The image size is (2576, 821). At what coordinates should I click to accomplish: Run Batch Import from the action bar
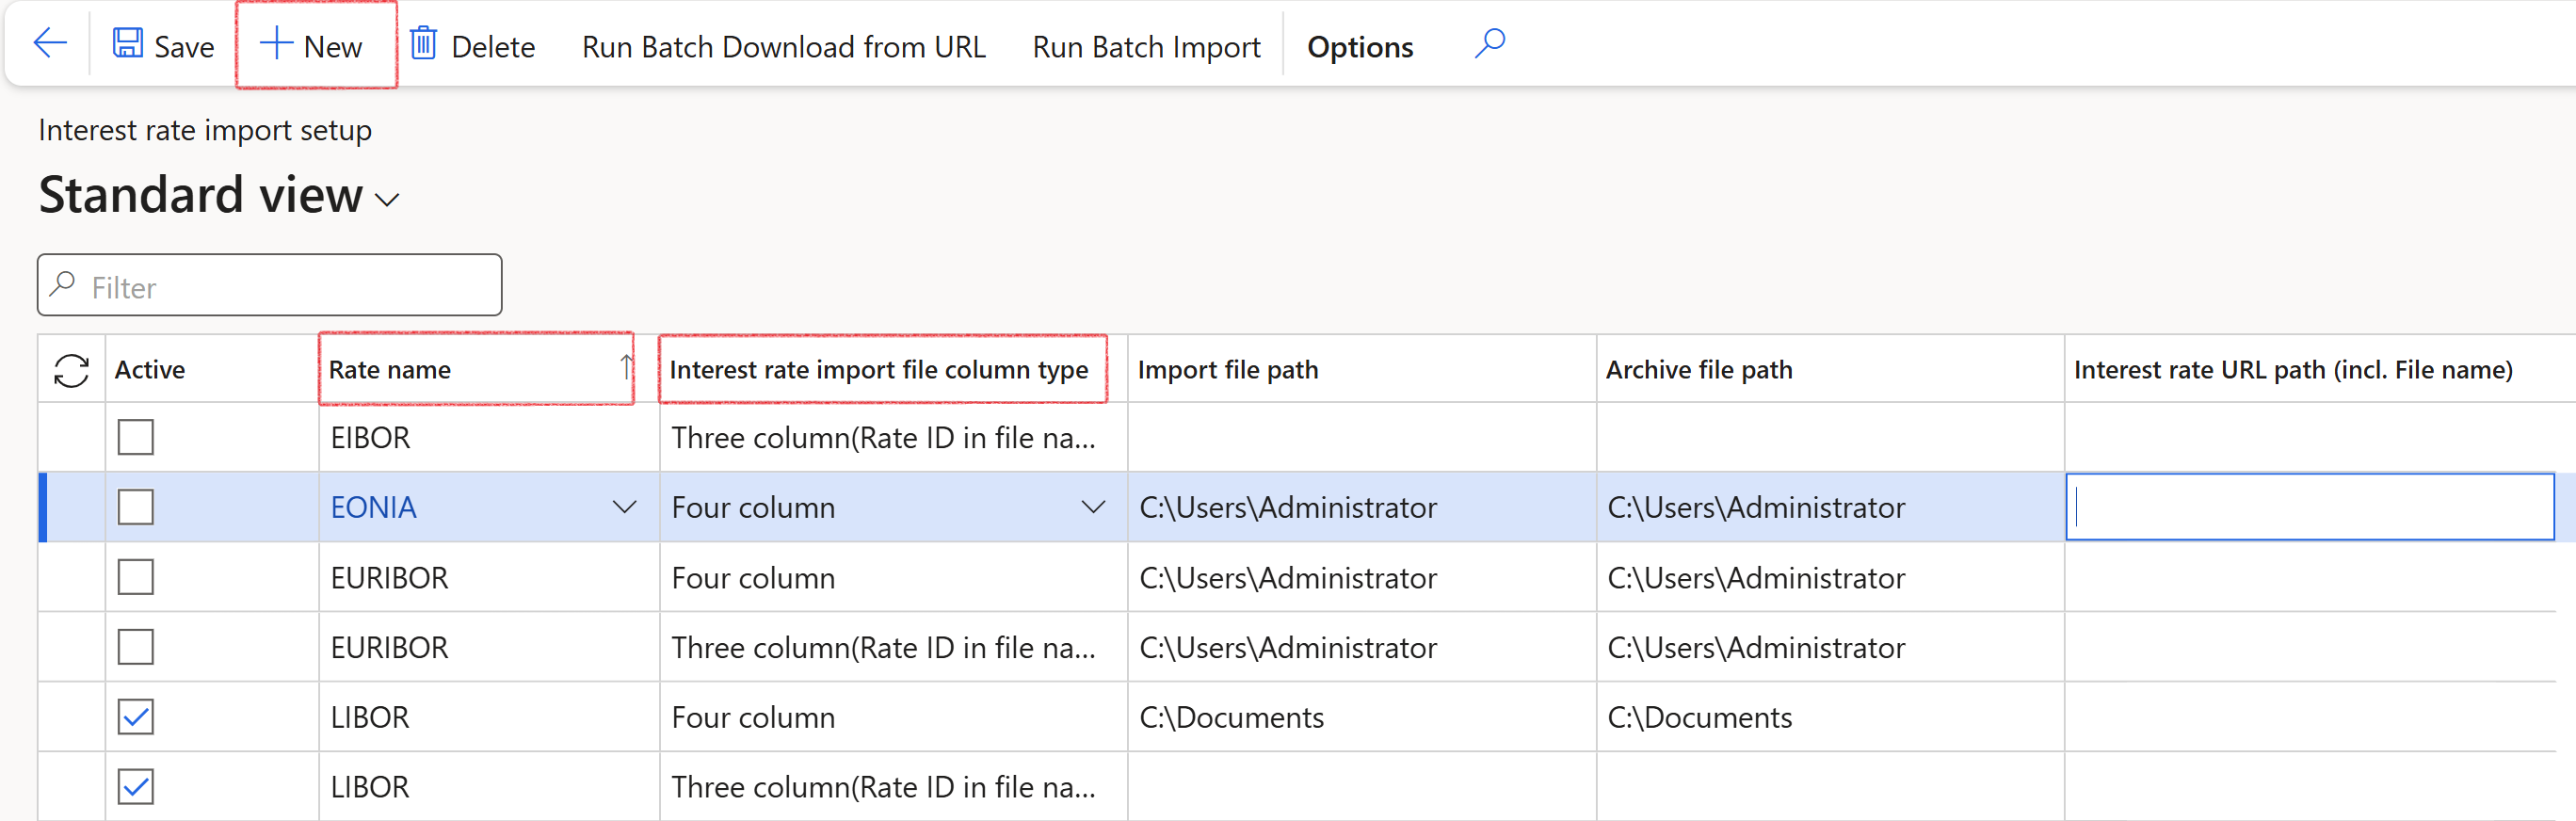(1146, 47)
